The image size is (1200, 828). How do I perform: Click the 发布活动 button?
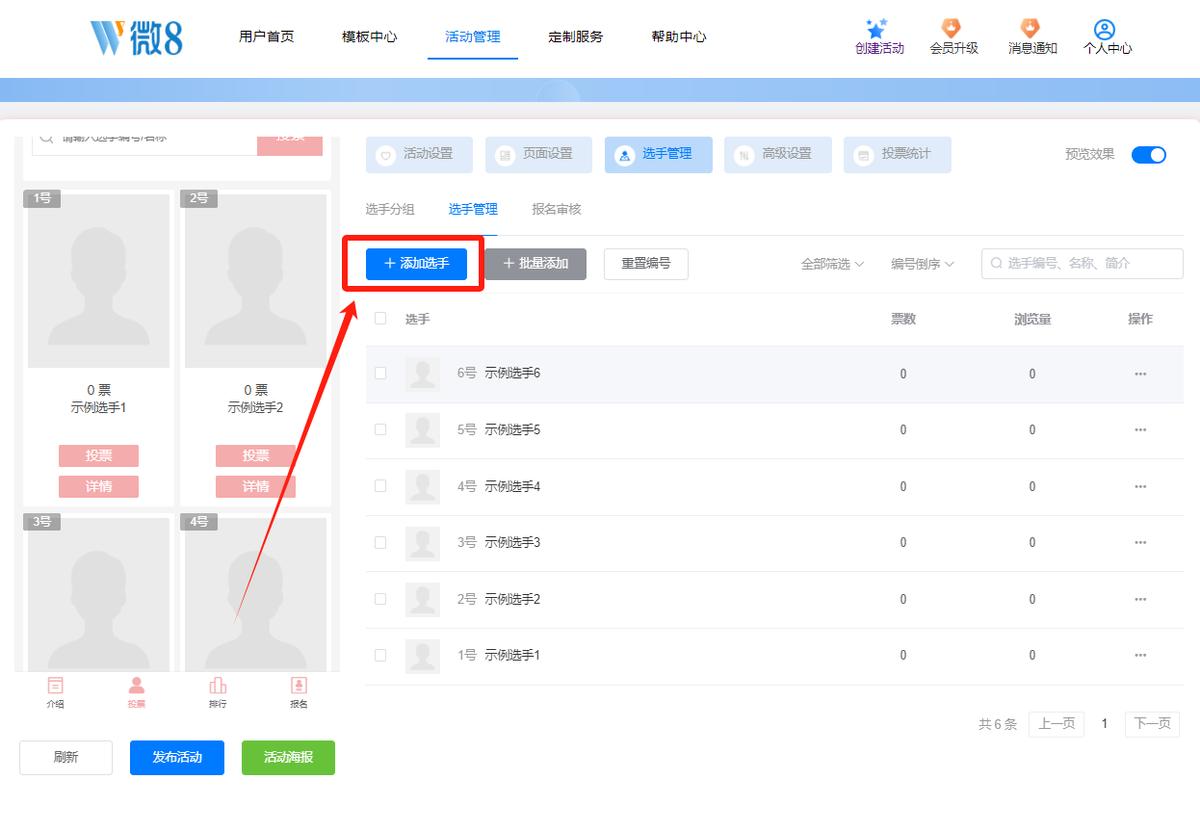[x=177, y=757]
